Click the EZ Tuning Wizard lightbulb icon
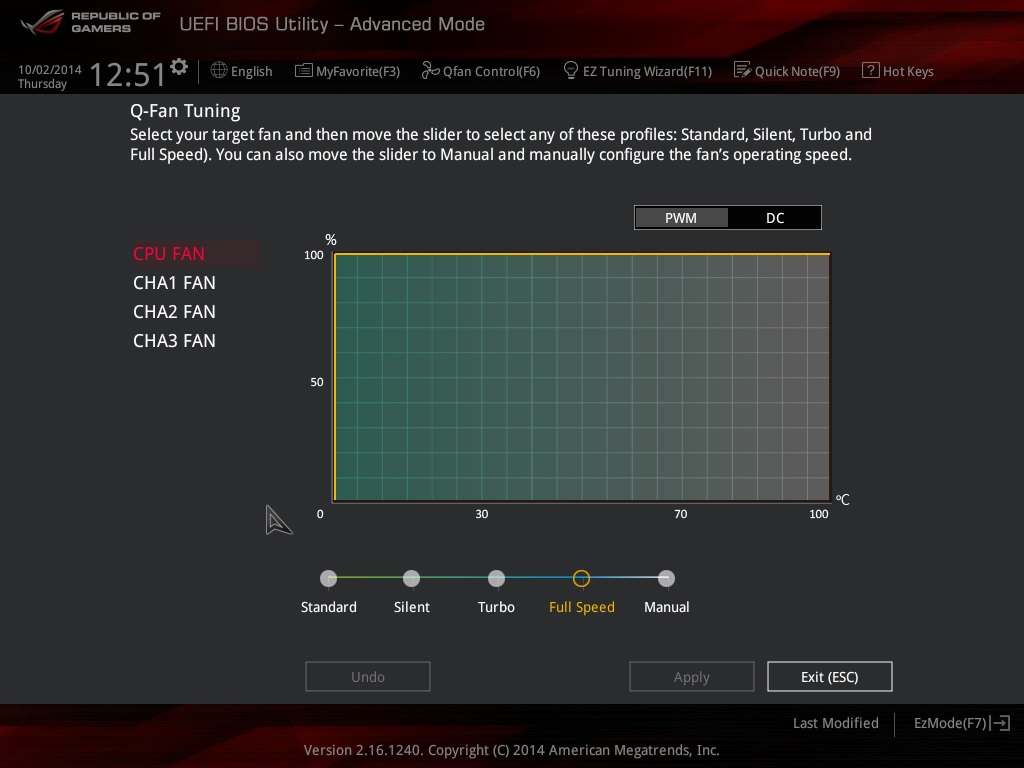 (570, 70)
